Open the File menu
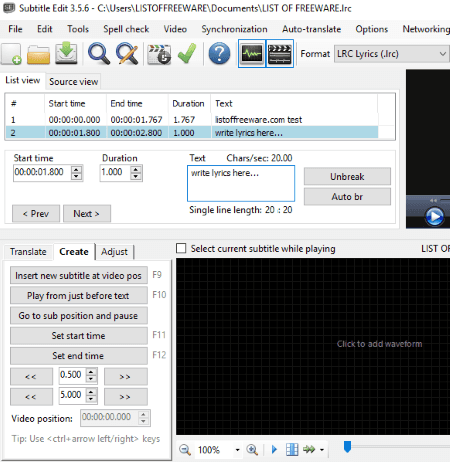Screen dimensions: 450x462 click(15, 29)
